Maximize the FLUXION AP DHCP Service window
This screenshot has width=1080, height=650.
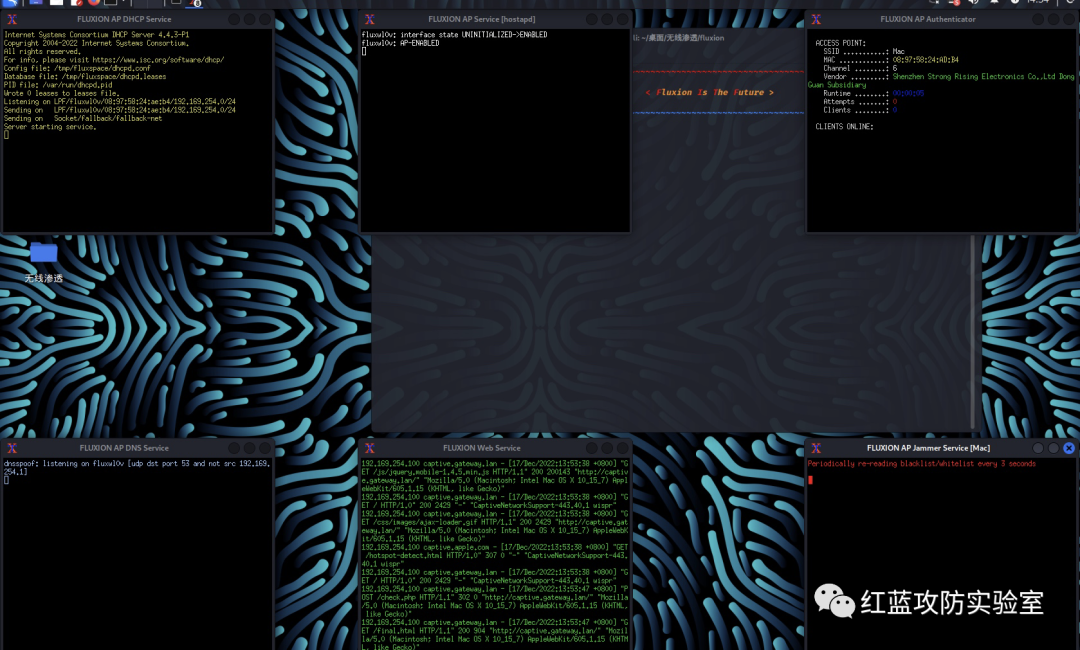tap(249, 19)
